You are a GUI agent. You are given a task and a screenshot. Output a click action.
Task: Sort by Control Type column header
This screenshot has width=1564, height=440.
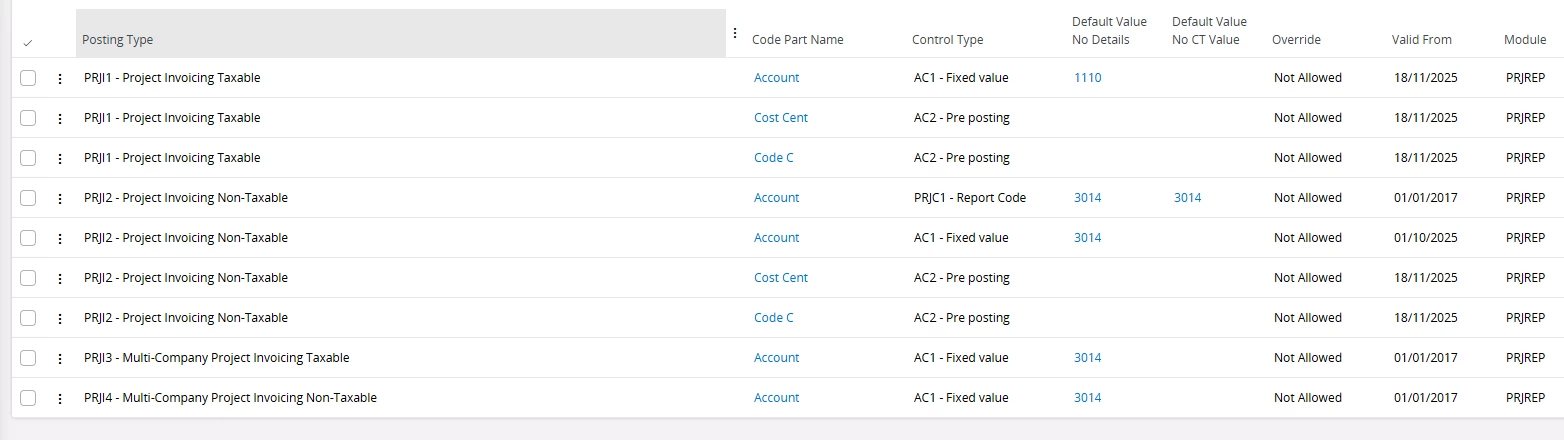pos(947,40)
